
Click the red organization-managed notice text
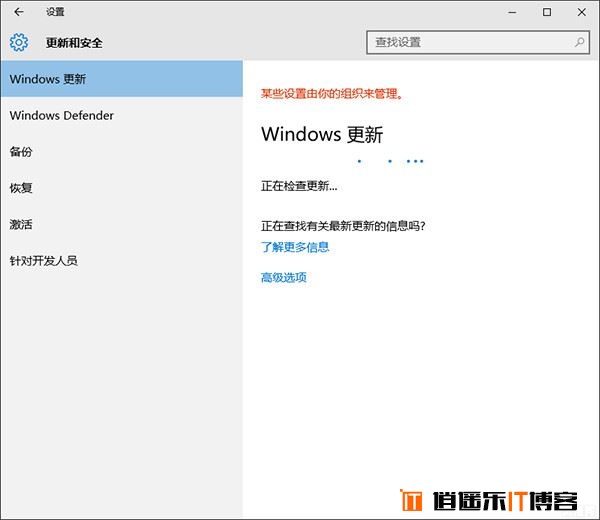point(331,93)
